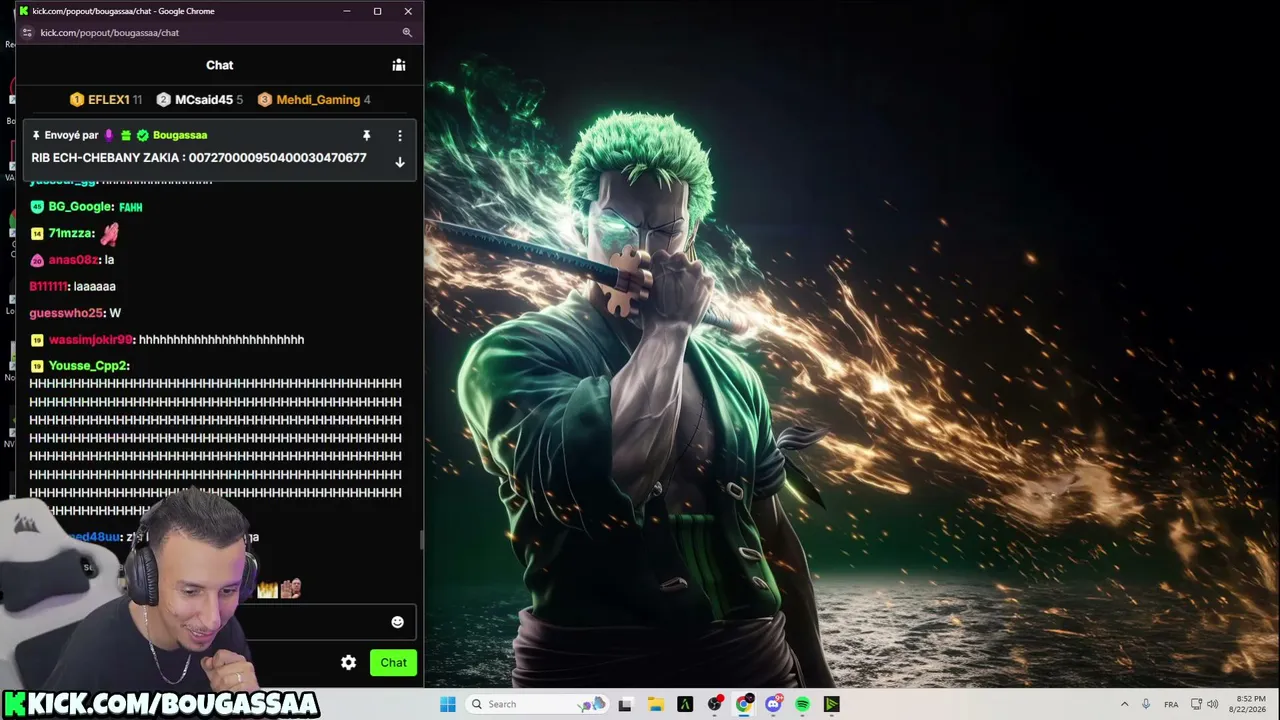1280x720 pixels.
Task: Click the gold rank 1 badge
Action: point(76,100)
